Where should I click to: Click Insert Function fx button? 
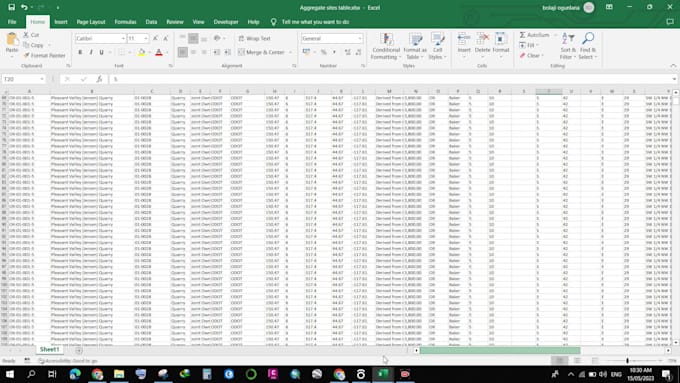[99, 79]
